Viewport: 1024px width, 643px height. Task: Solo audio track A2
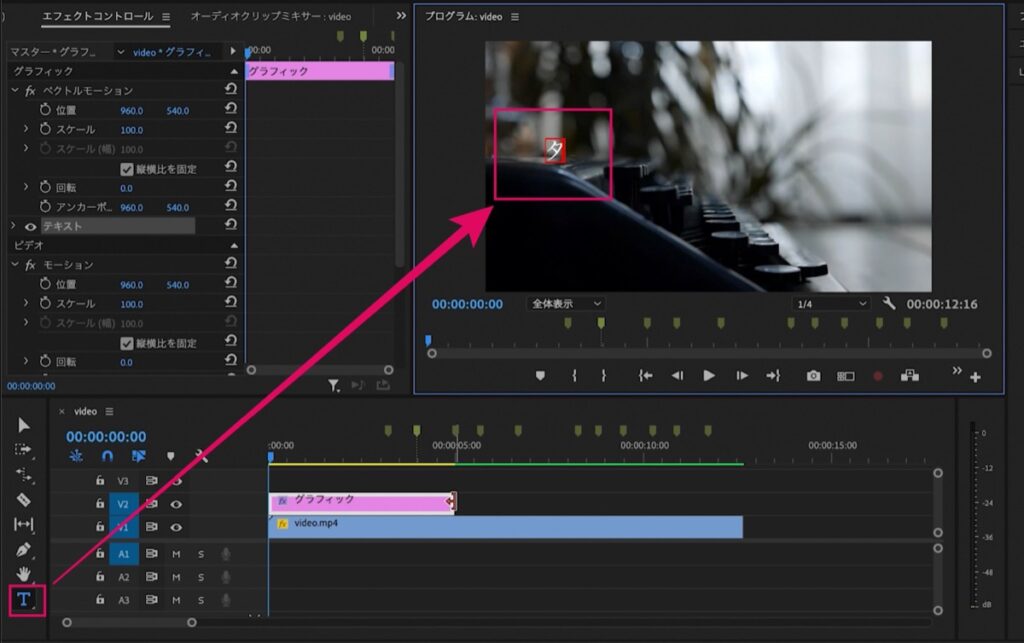click(x=201, y=577)
